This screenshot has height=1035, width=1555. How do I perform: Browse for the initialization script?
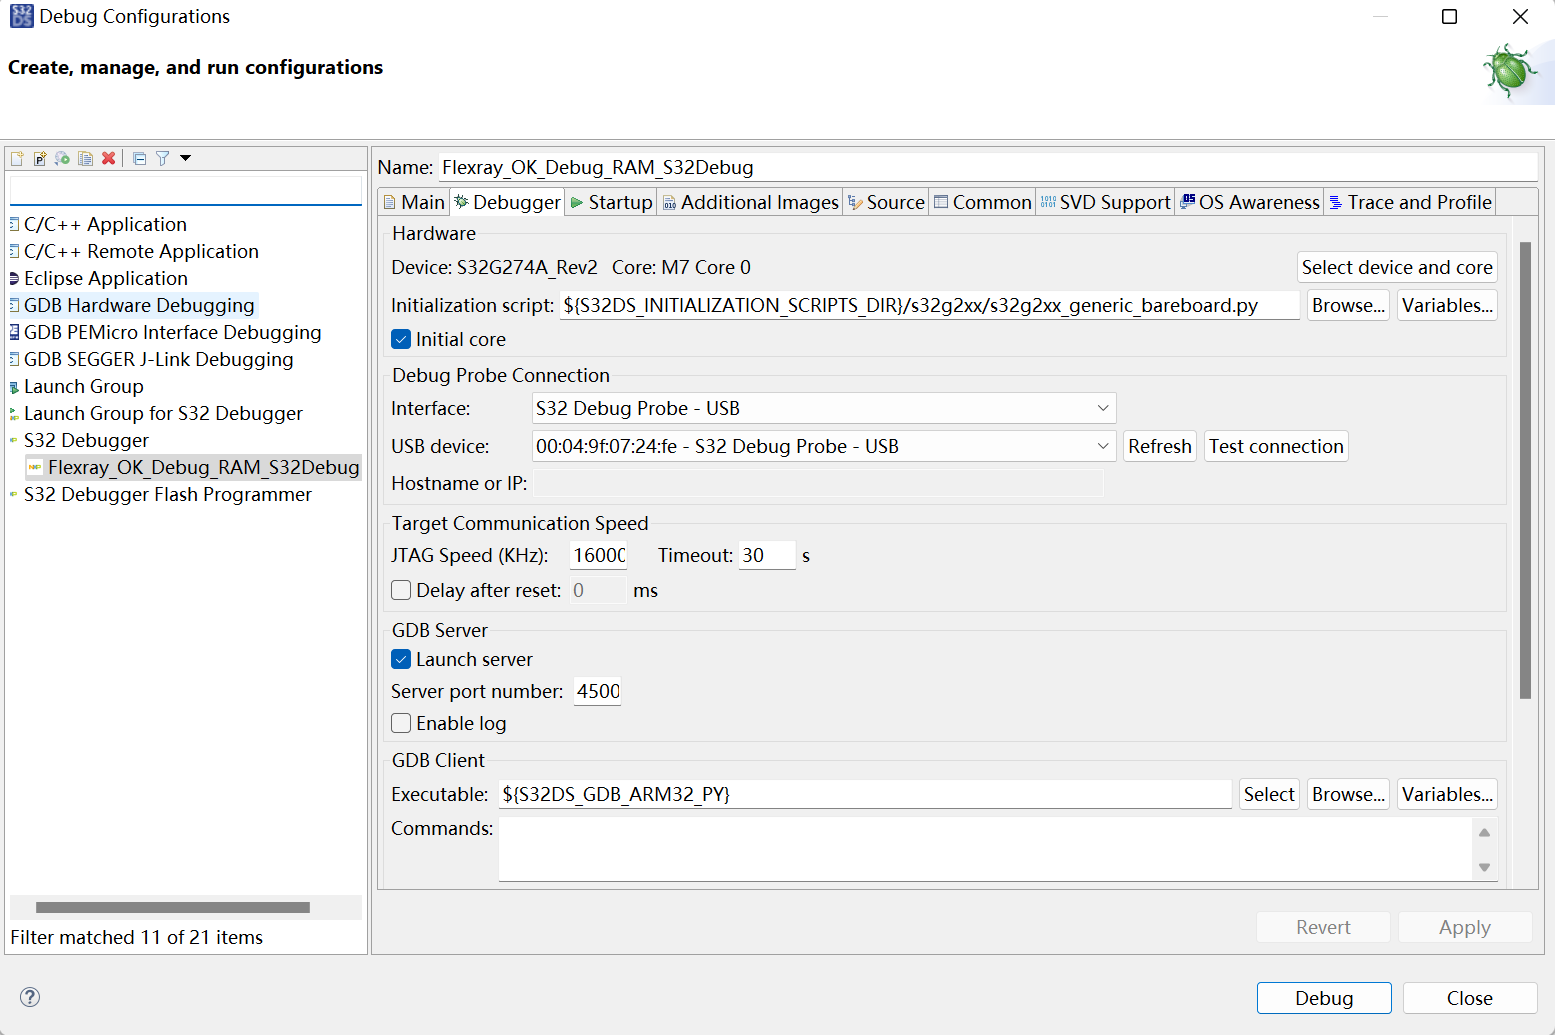(1348, 305)
